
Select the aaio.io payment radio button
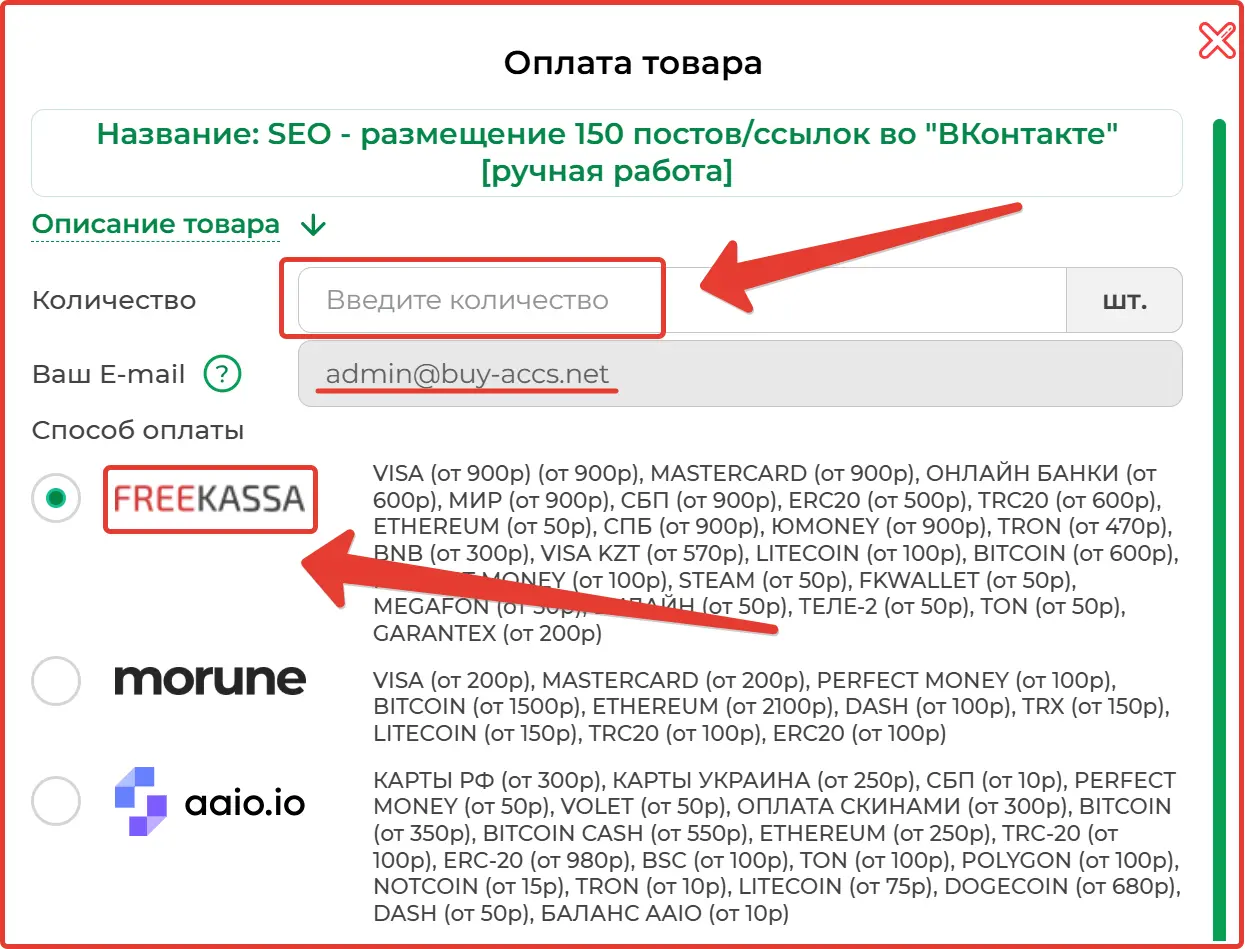(56, 801)
